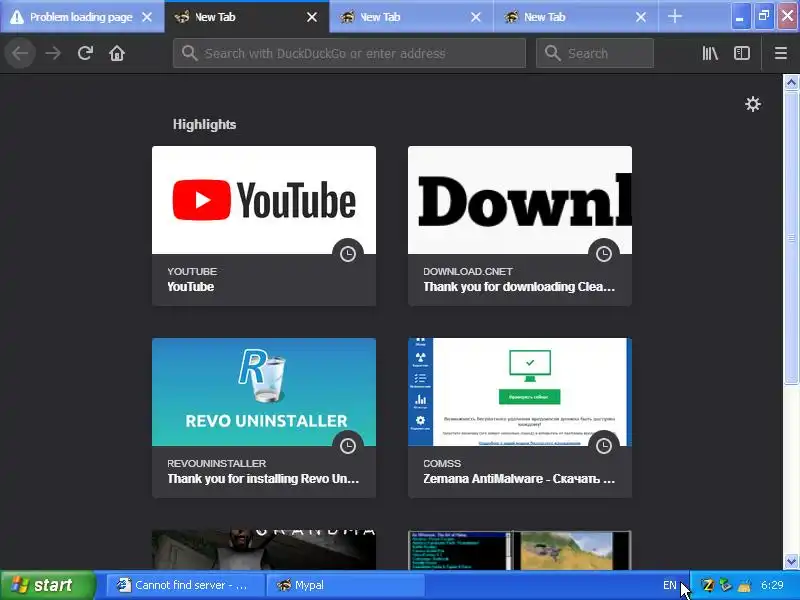800x600 pixels.
Task: Toggle the sidebar view icon
Action: (x=742, y=53)
